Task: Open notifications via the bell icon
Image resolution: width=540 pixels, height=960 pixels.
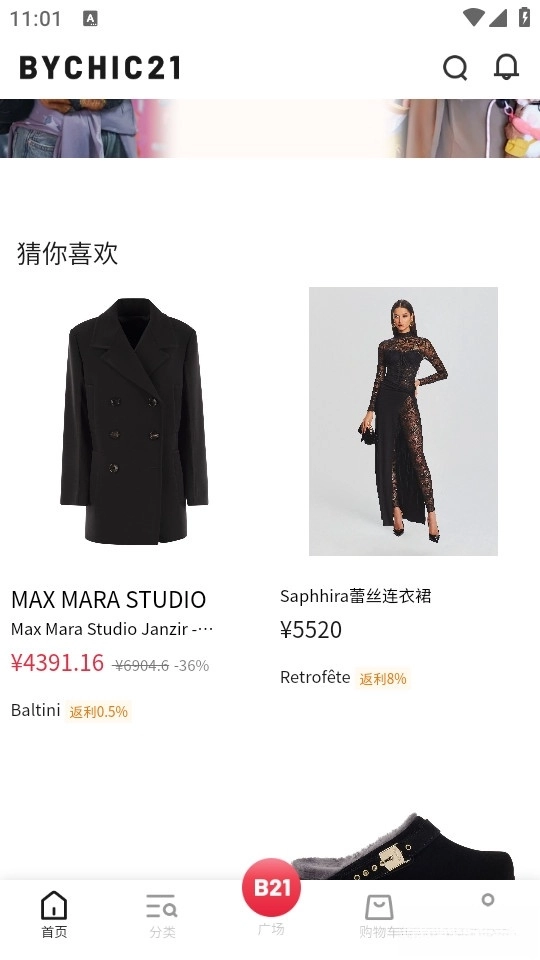Action: click(506, 67)
